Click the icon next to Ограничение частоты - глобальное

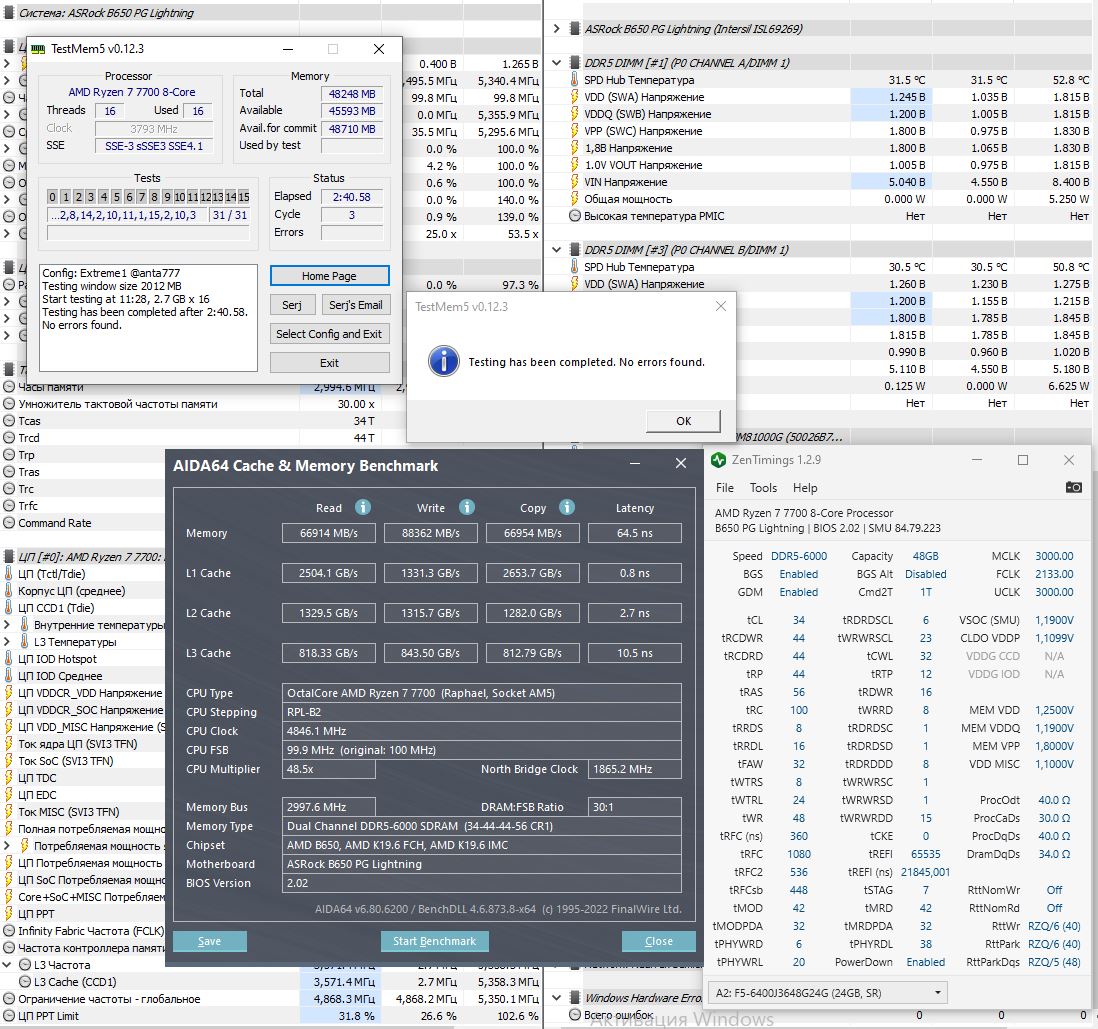pos(9,999)
